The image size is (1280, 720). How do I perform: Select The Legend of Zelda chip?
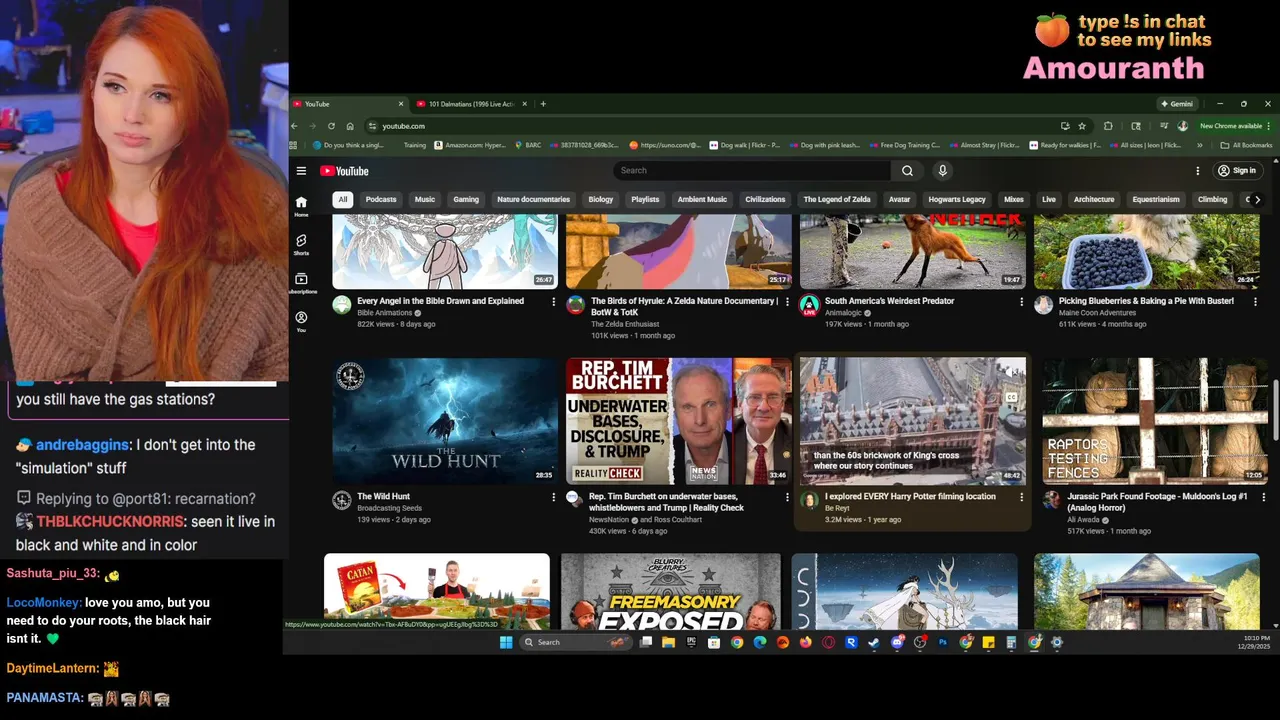[837, 199]
